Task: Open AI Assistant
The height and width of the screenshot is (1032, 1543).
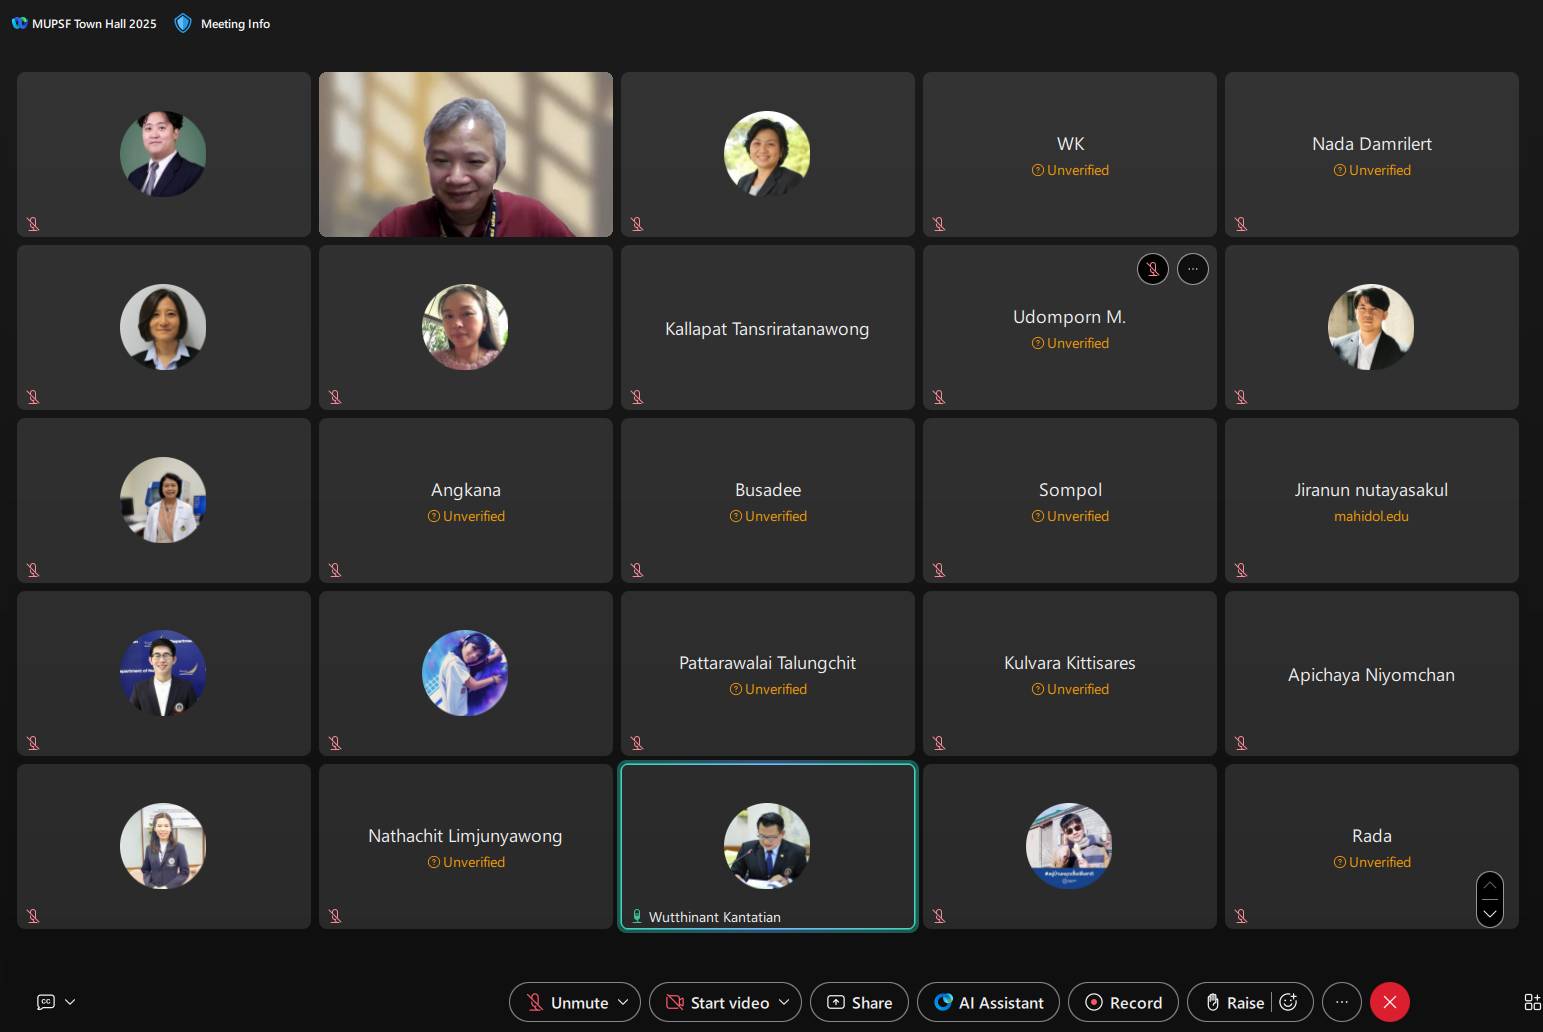Action: [x=988, y=1002]
